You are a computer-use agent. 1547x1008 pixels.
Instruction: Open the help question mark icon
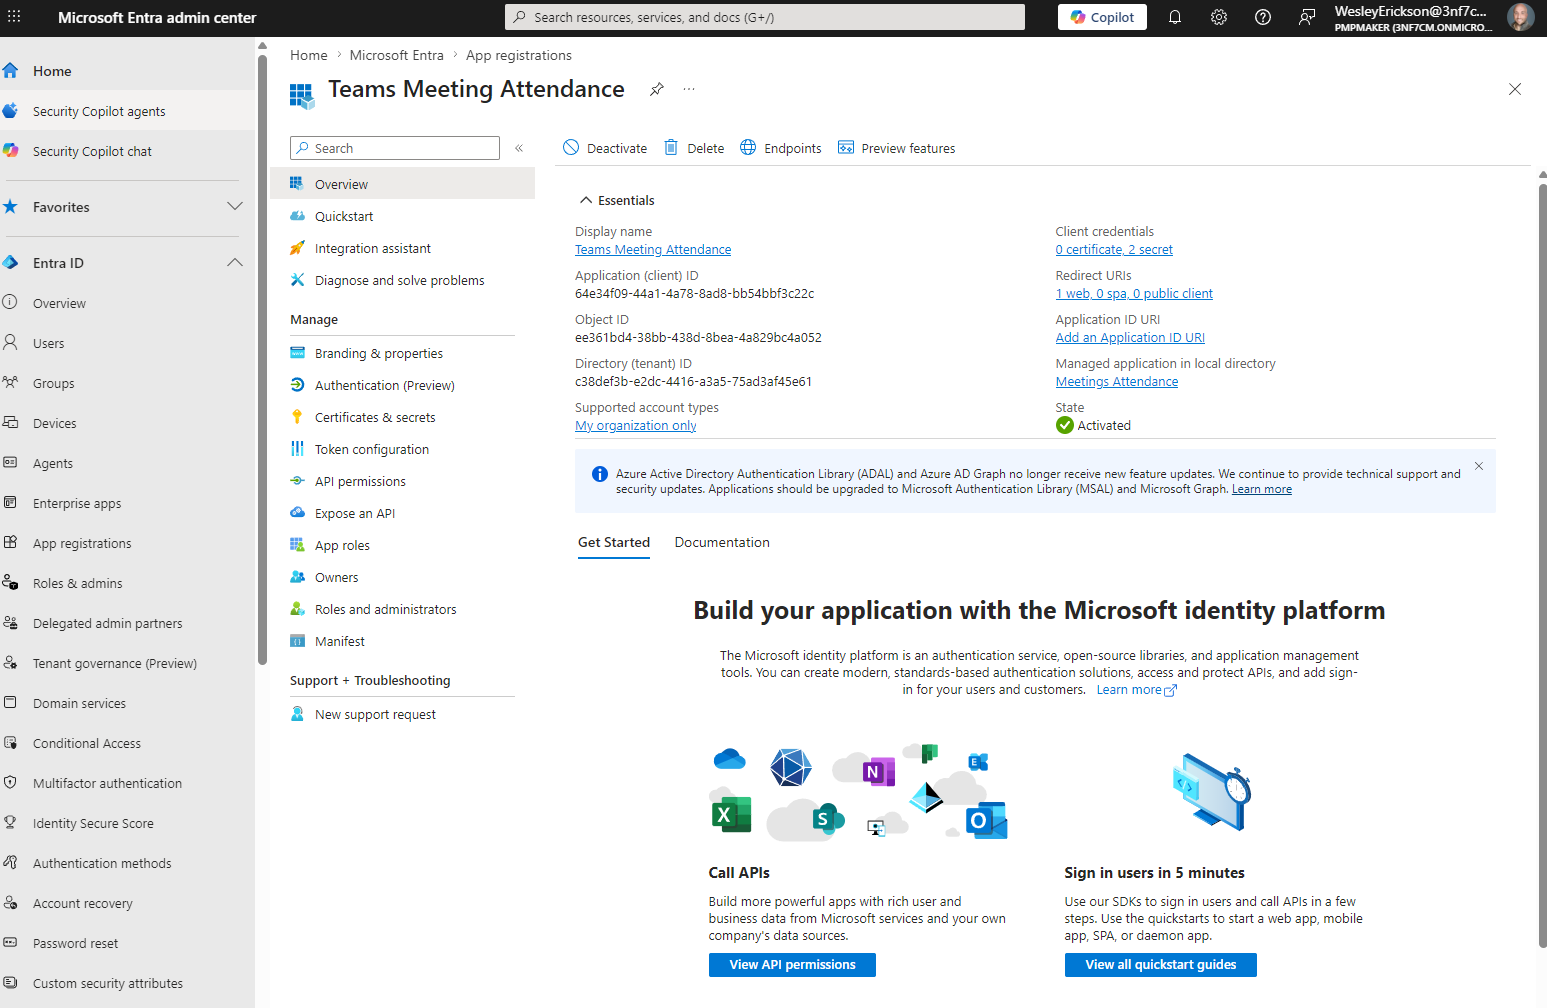[1263, 17]
